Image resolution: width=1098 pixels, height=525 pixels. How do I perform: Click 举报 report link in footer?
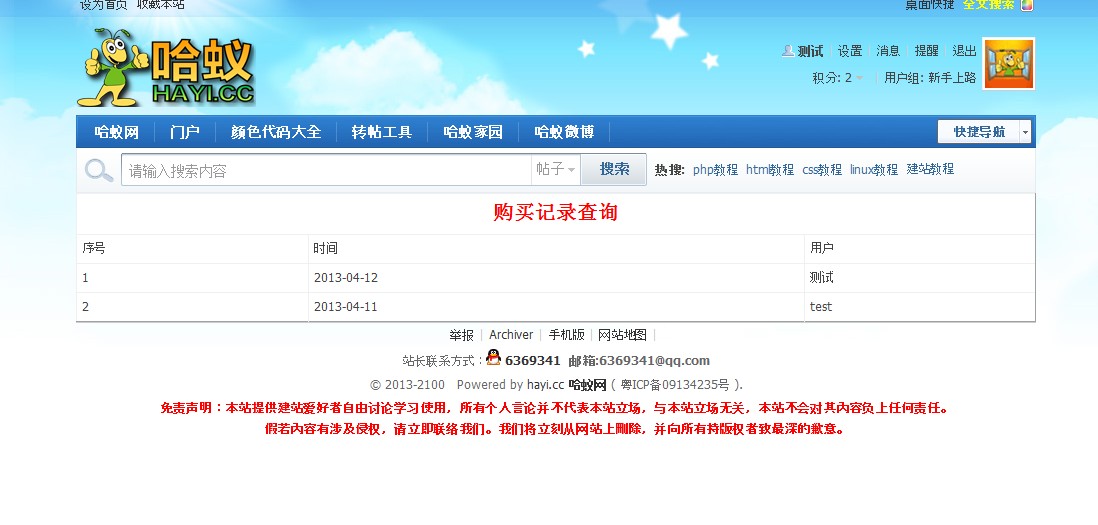[x=461, y=335]
